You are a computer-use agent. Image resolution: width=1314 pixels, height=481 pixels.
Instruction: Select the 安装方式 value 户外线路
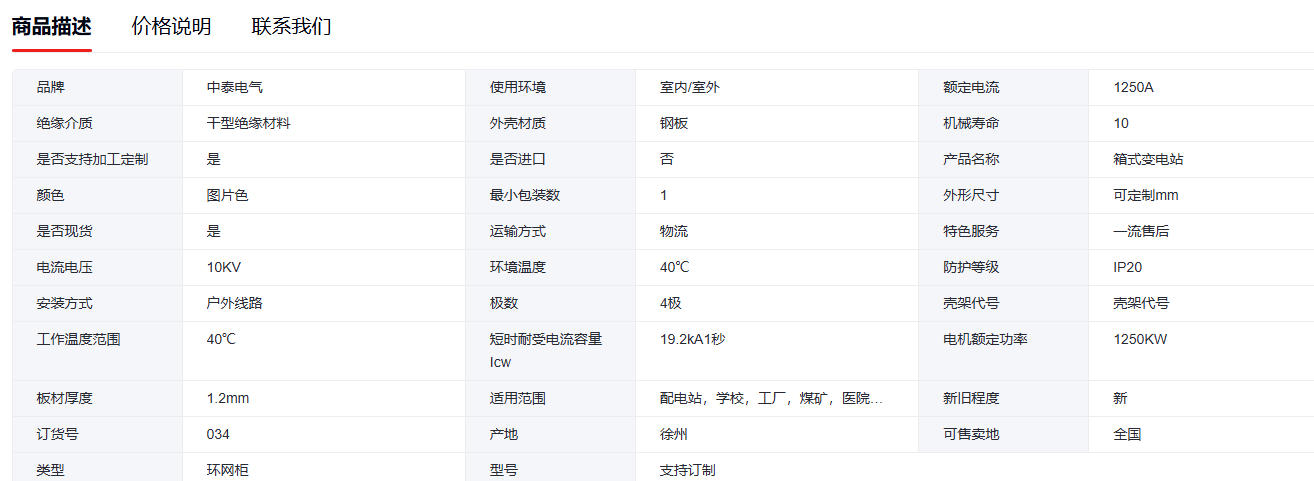coord(235,303)
